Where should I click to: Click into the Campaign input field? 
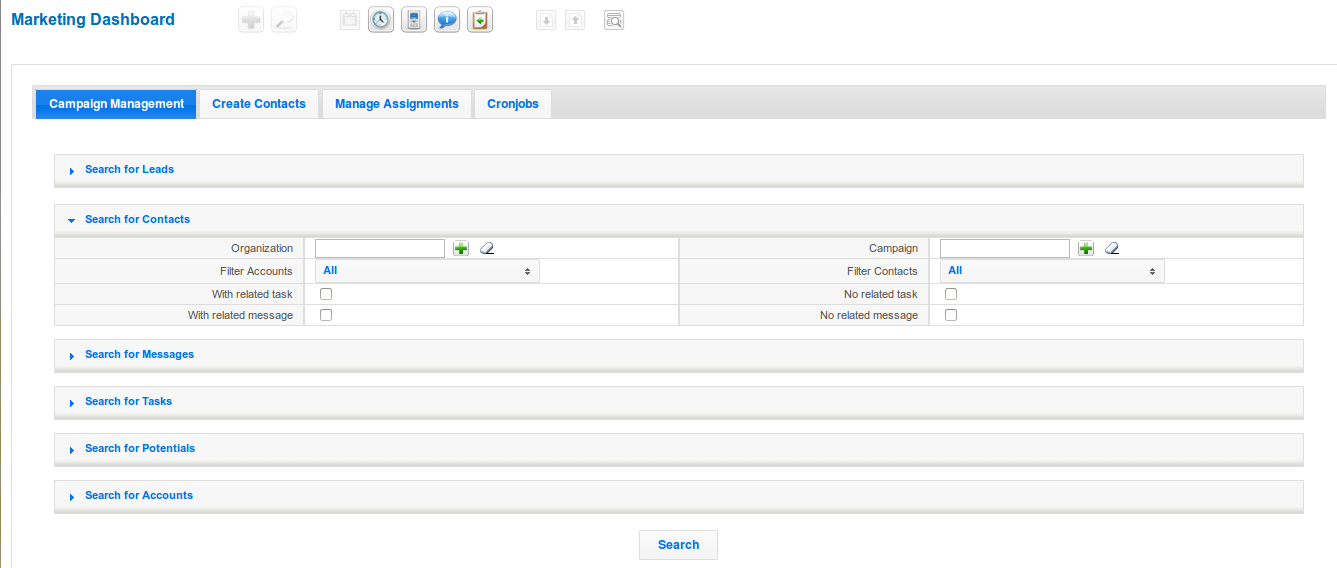(x=1004, y=248)
